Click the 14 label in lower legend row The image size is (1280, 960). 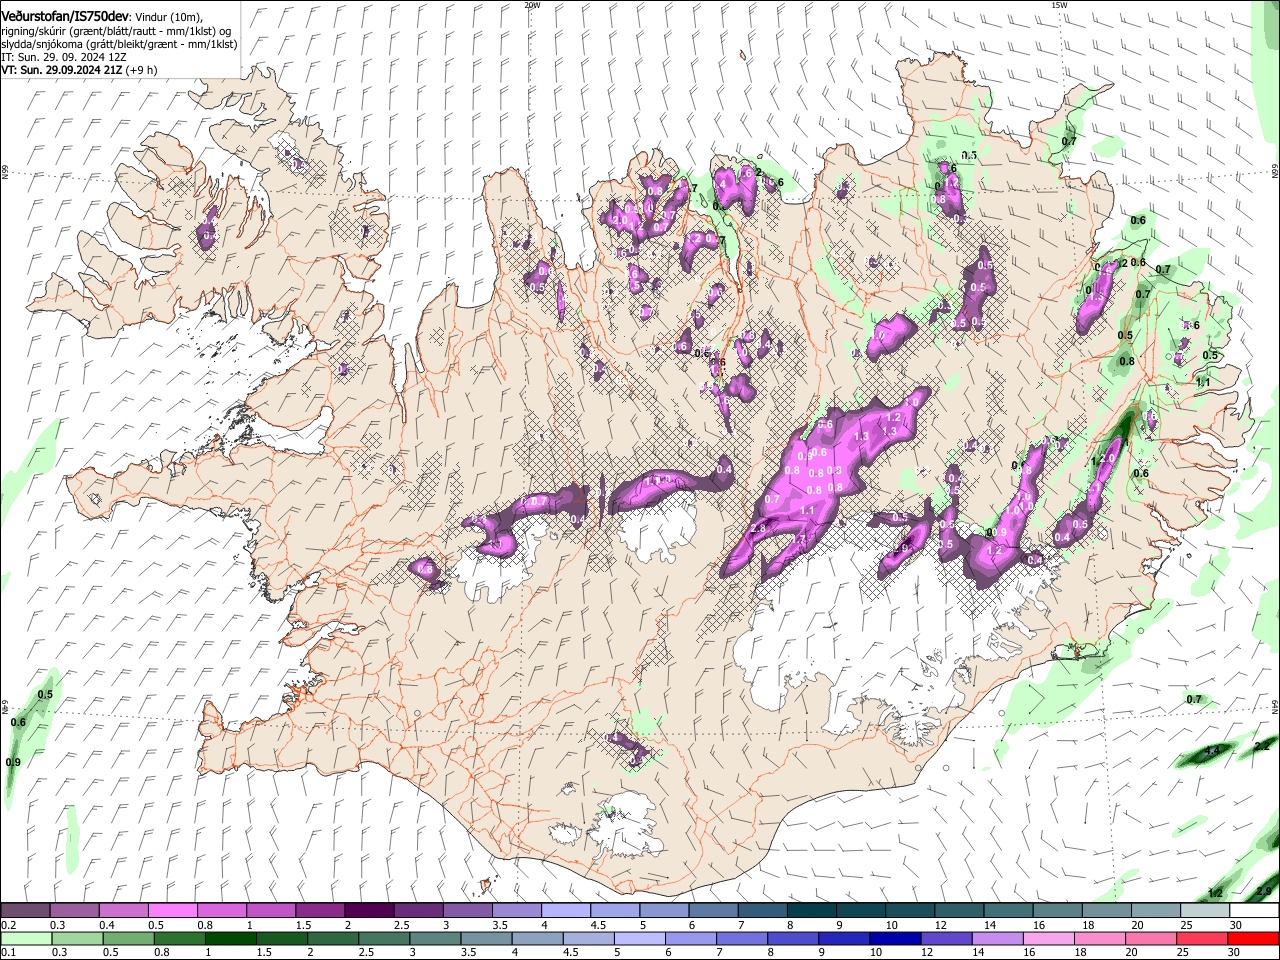[980, 953]
